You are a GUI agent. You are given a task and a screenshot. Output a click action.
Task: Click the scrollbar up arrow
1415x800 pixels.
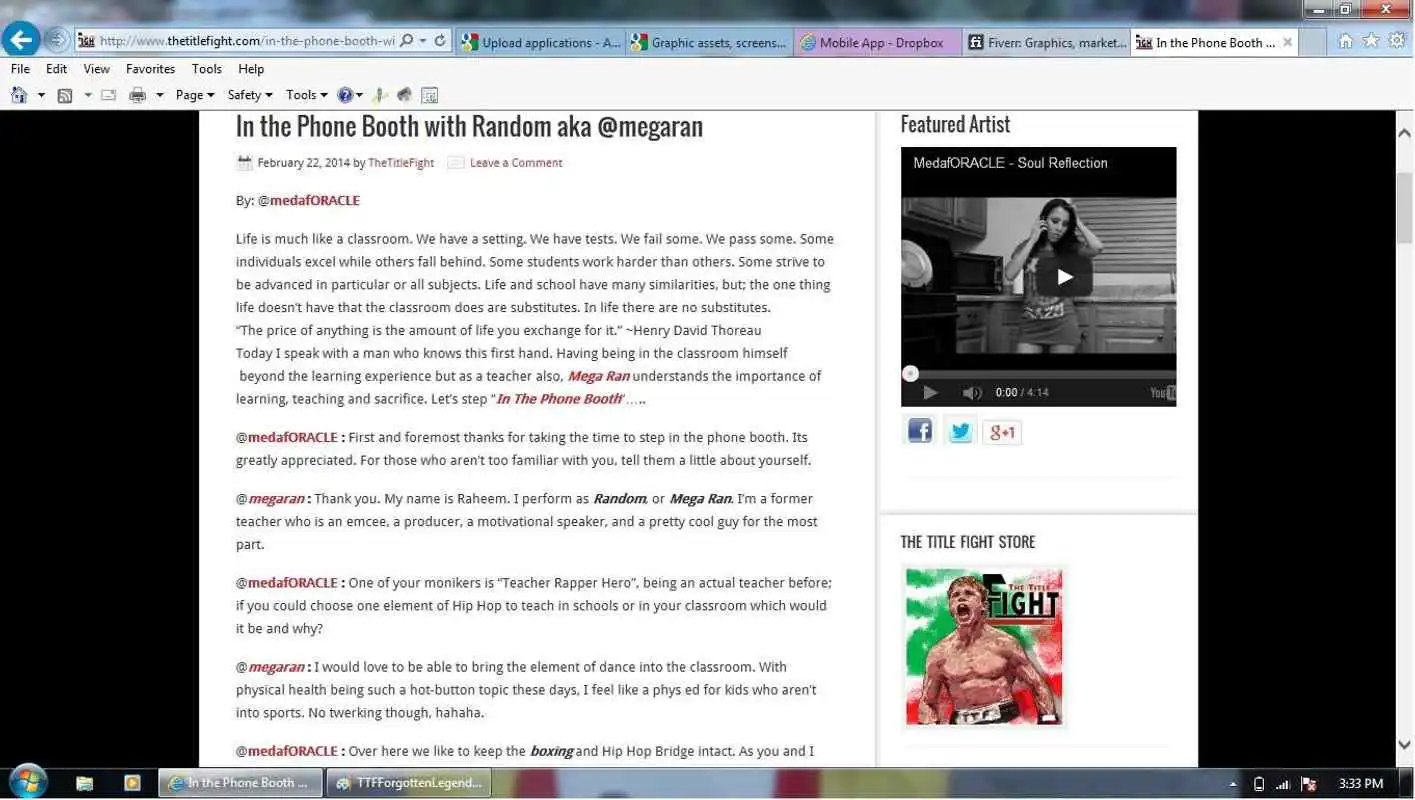[x=1404, y=132]
